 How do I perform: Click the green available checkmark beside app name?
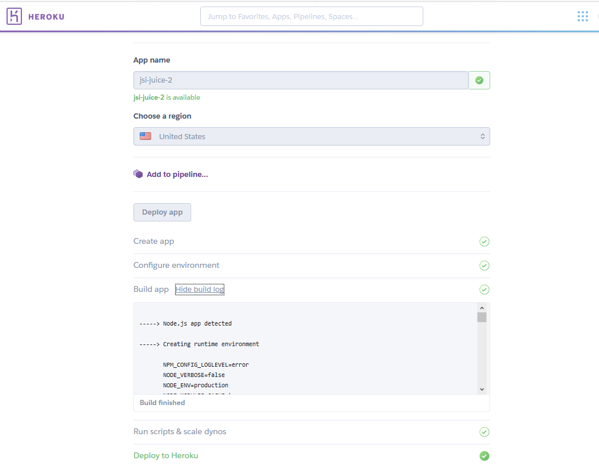(x=479, y=80)
